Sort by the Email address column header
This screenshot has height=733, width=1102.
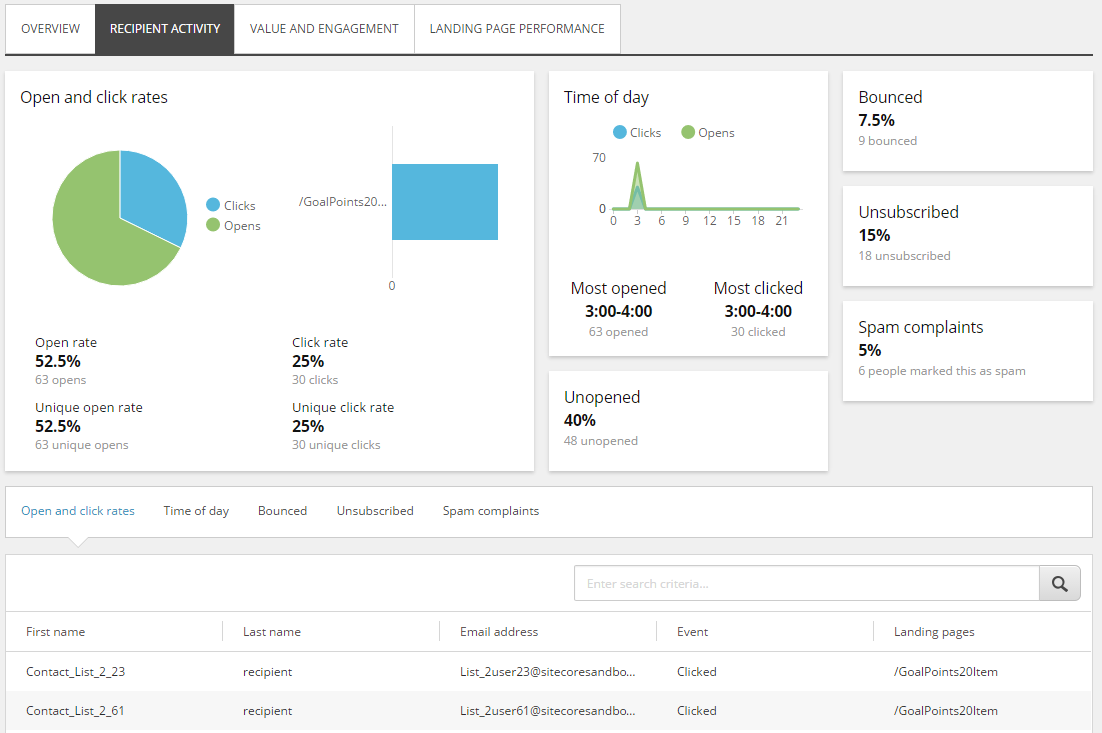click(499, 632)
